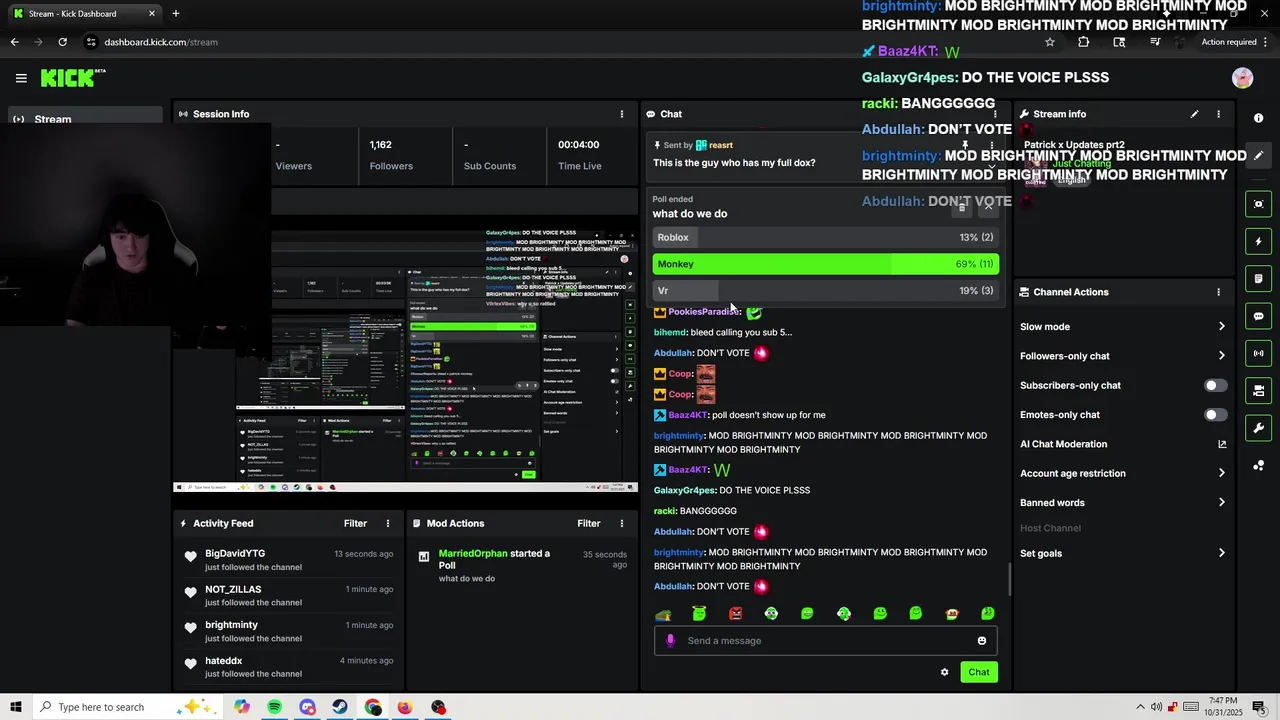This screenshot has height=720, width=1280.
Task: Click microphone icon in message box
Action: (670, 641)
